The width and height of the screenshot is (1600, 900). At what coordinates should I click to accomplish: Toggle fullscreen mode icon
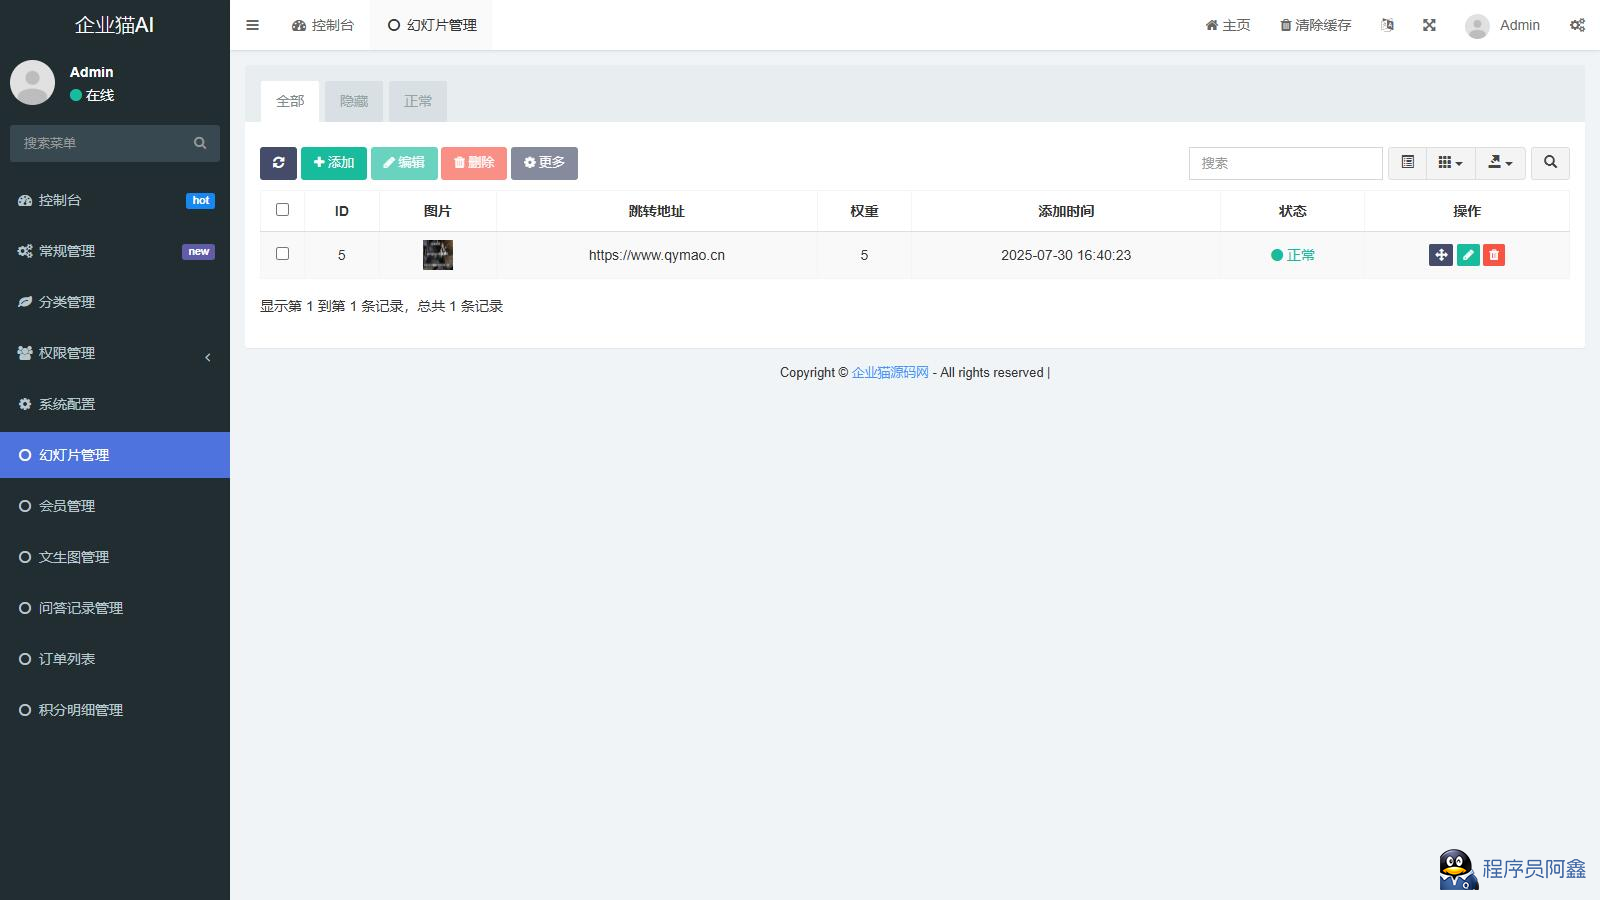pos(1429,25)
